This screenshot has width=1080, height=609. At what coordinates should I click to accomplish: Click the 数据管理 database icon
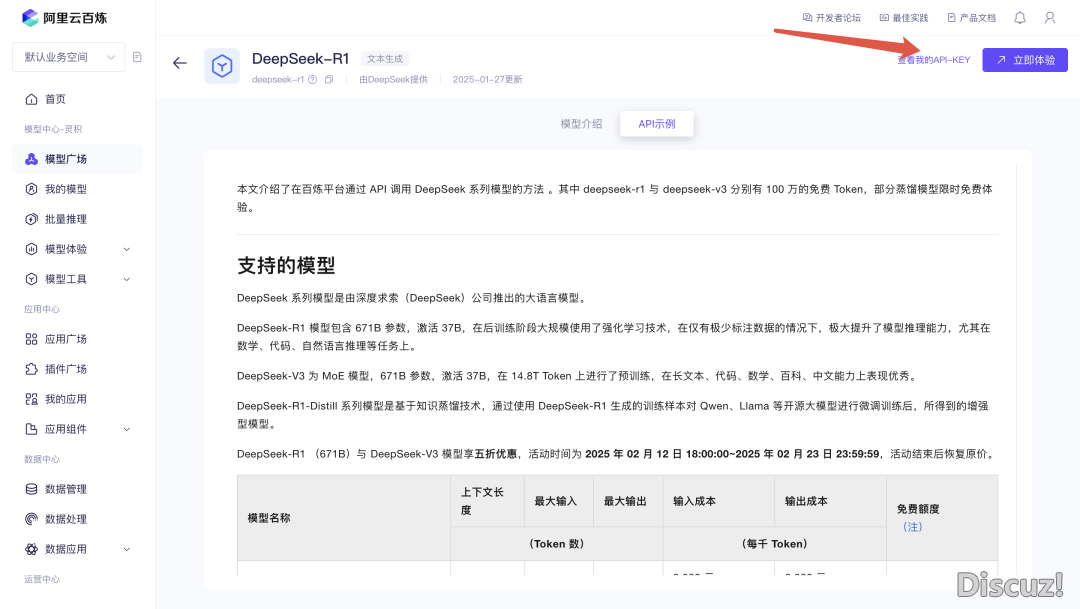point(31,489)
